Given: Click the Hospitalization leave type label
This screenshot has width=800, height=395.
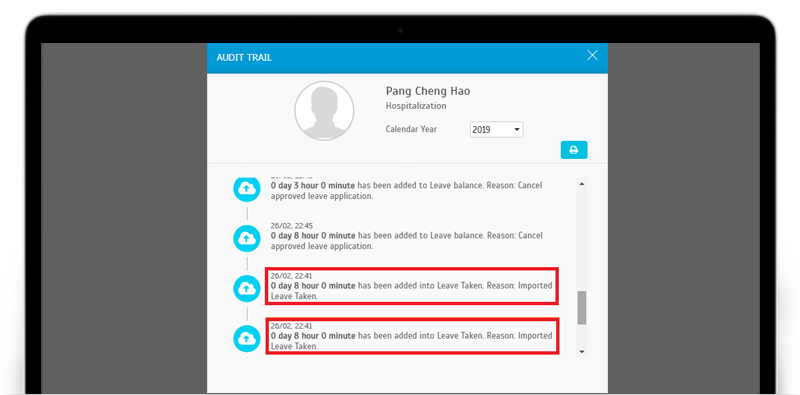Looking at the screenshot, I should (416, 106).
